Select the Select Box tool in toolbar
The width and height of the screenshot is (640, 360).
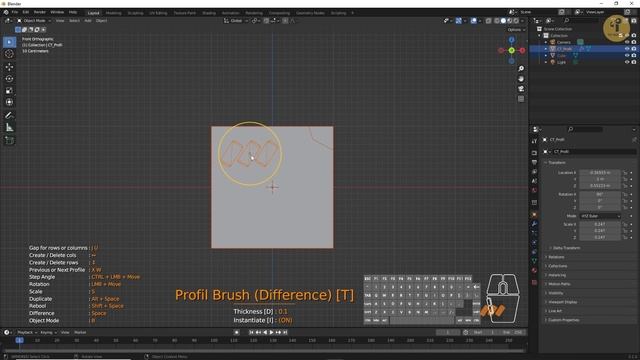tap(9, 42)
